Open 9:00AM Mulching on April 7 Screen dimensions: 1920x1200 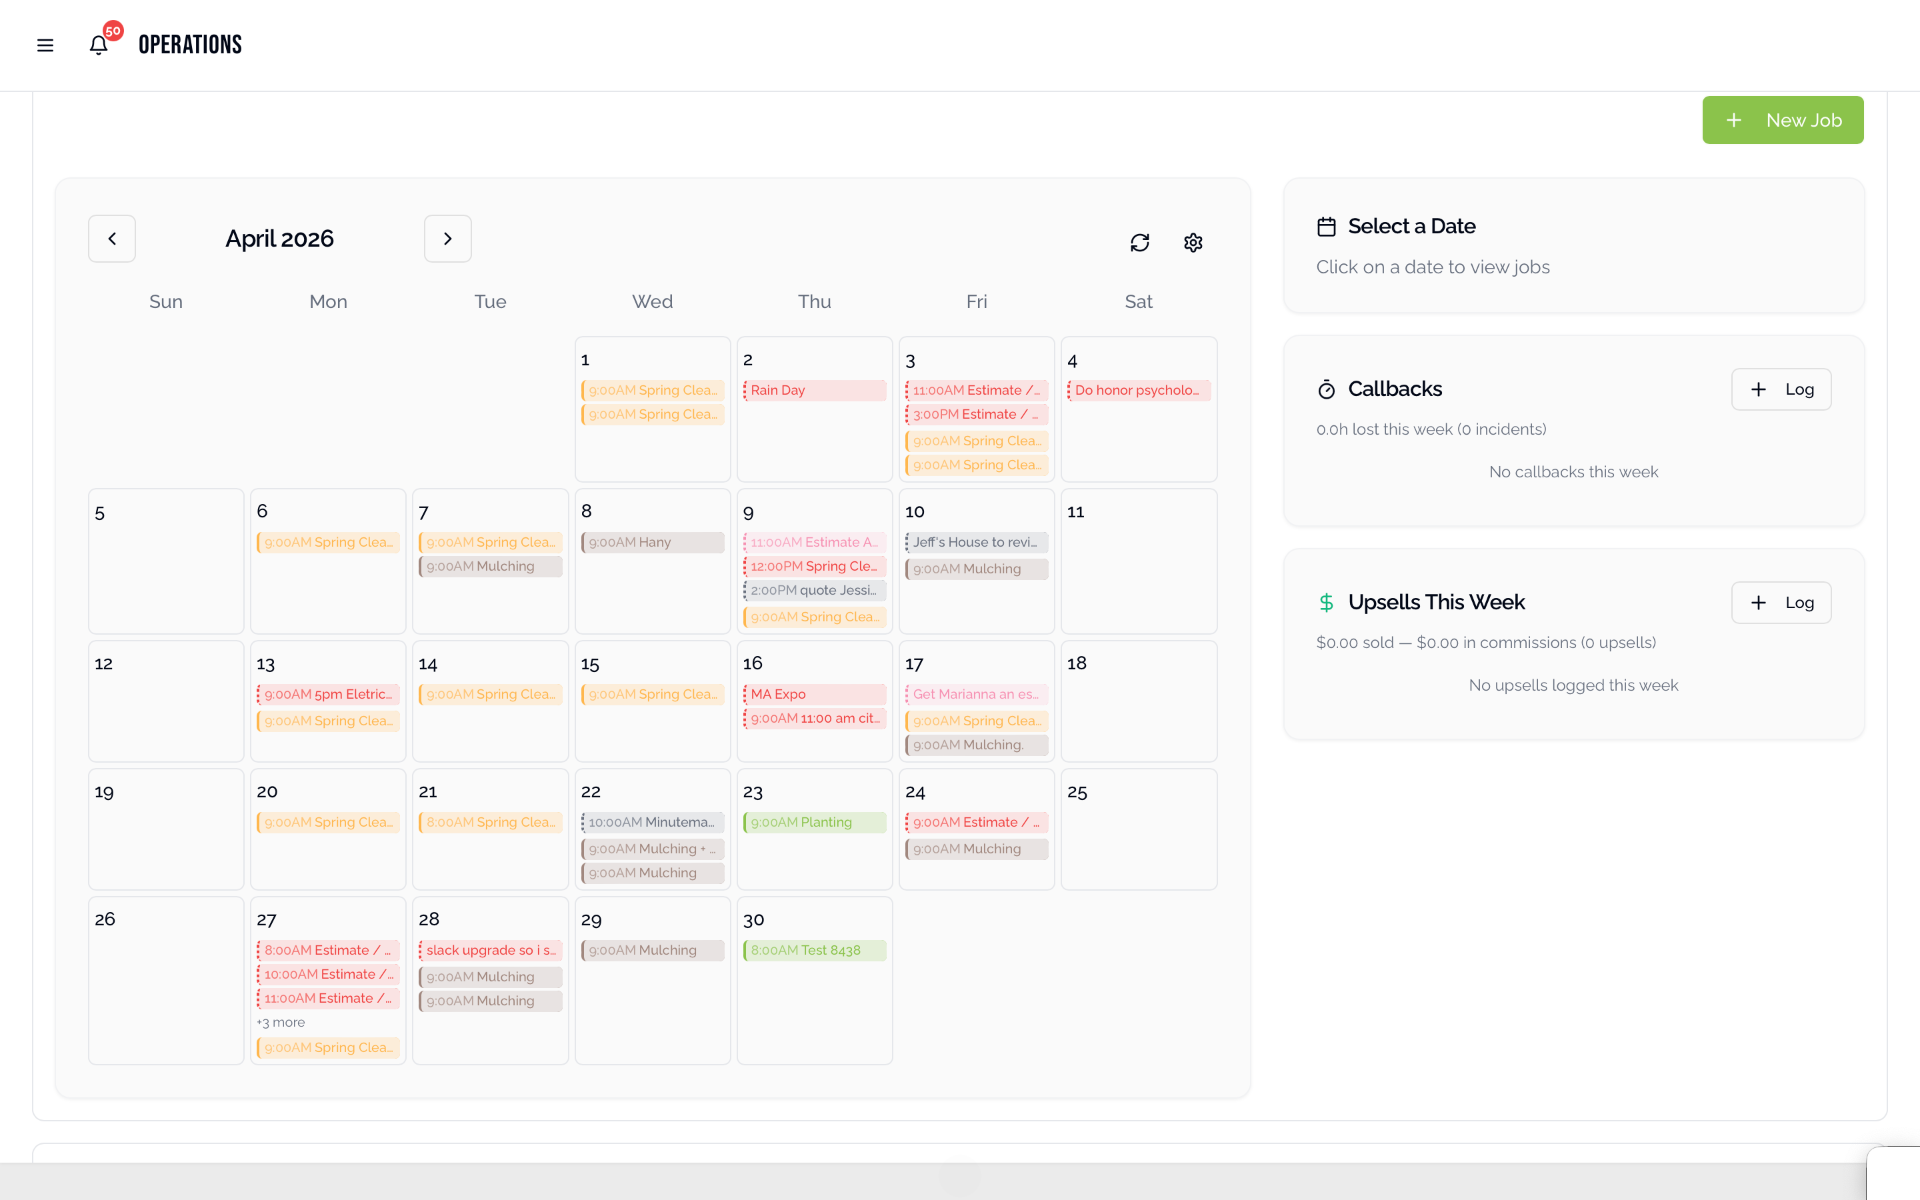(x=491, y=566)
